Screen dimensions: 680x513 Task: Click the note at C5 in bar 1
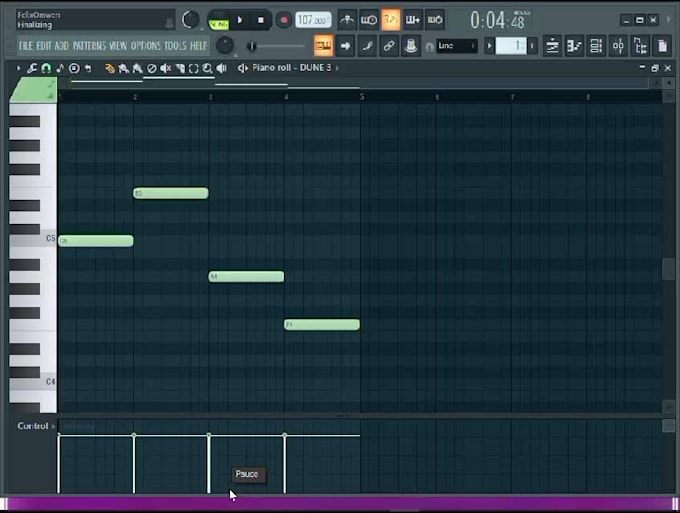point(96,241)
